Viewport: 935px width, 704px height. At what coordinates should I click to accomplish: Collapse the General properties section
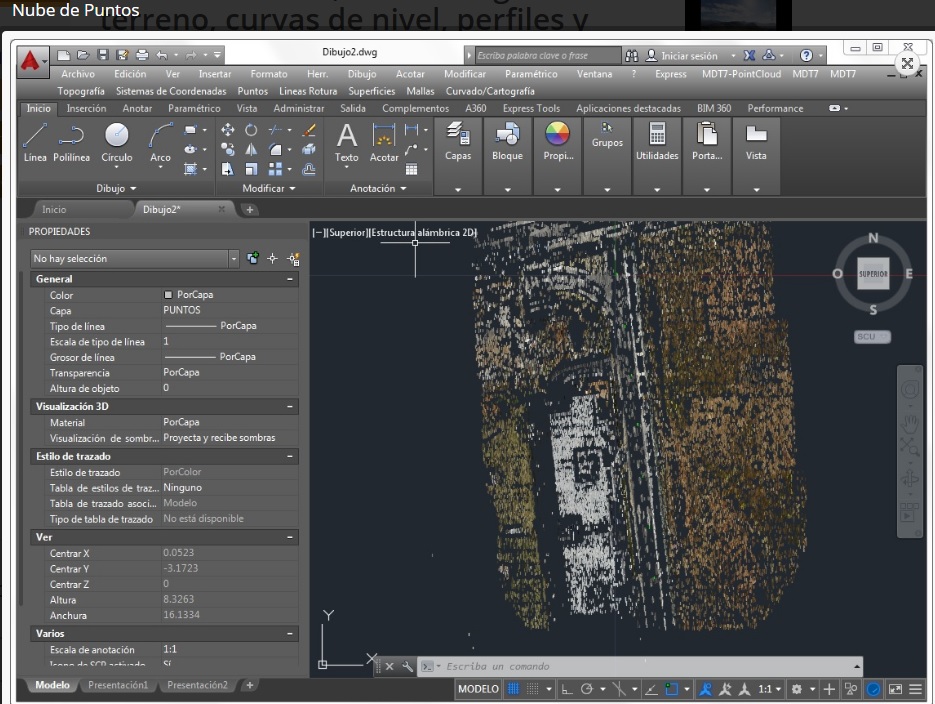[x=290, y=279]
